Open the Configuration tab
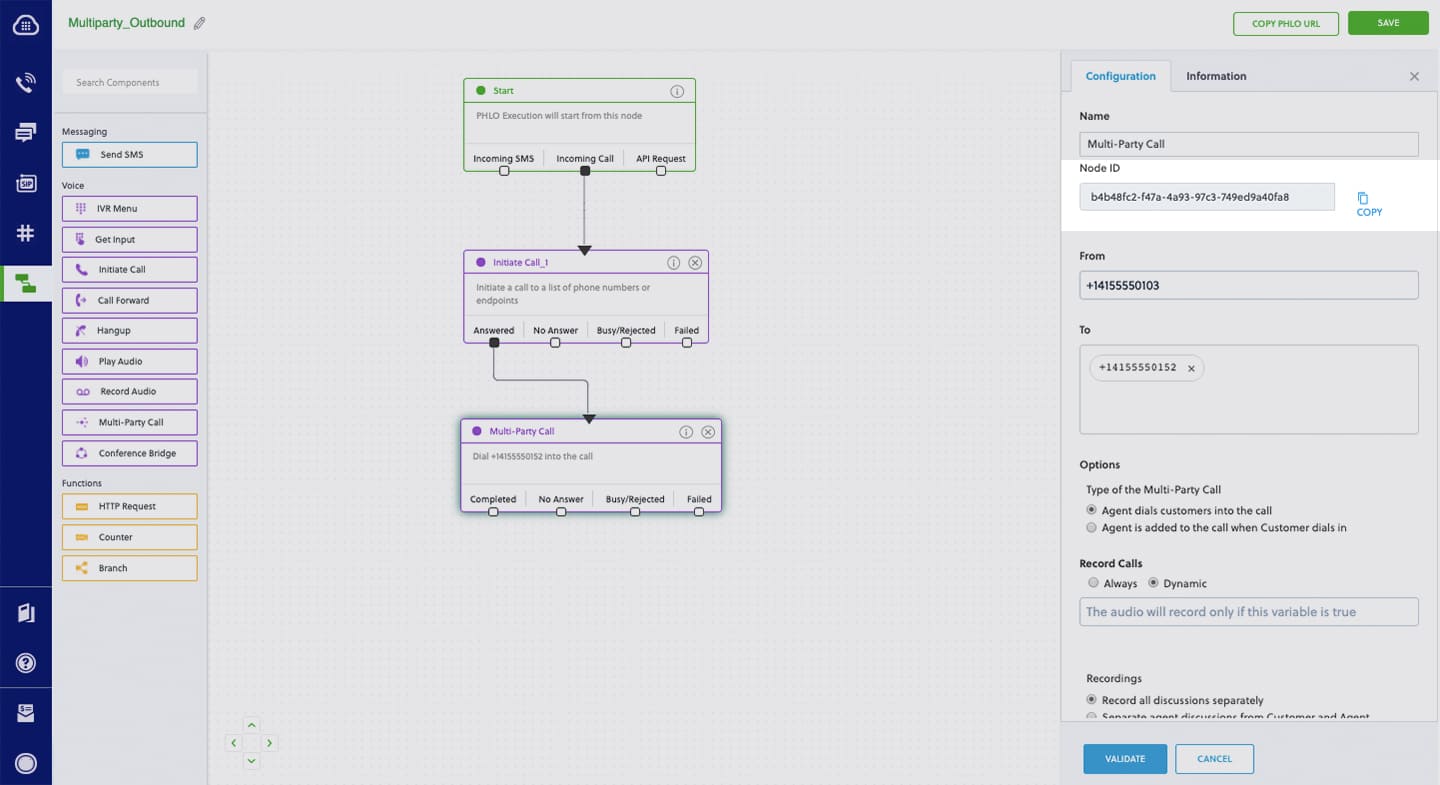1440x785 pixels. click(1120, 75)
